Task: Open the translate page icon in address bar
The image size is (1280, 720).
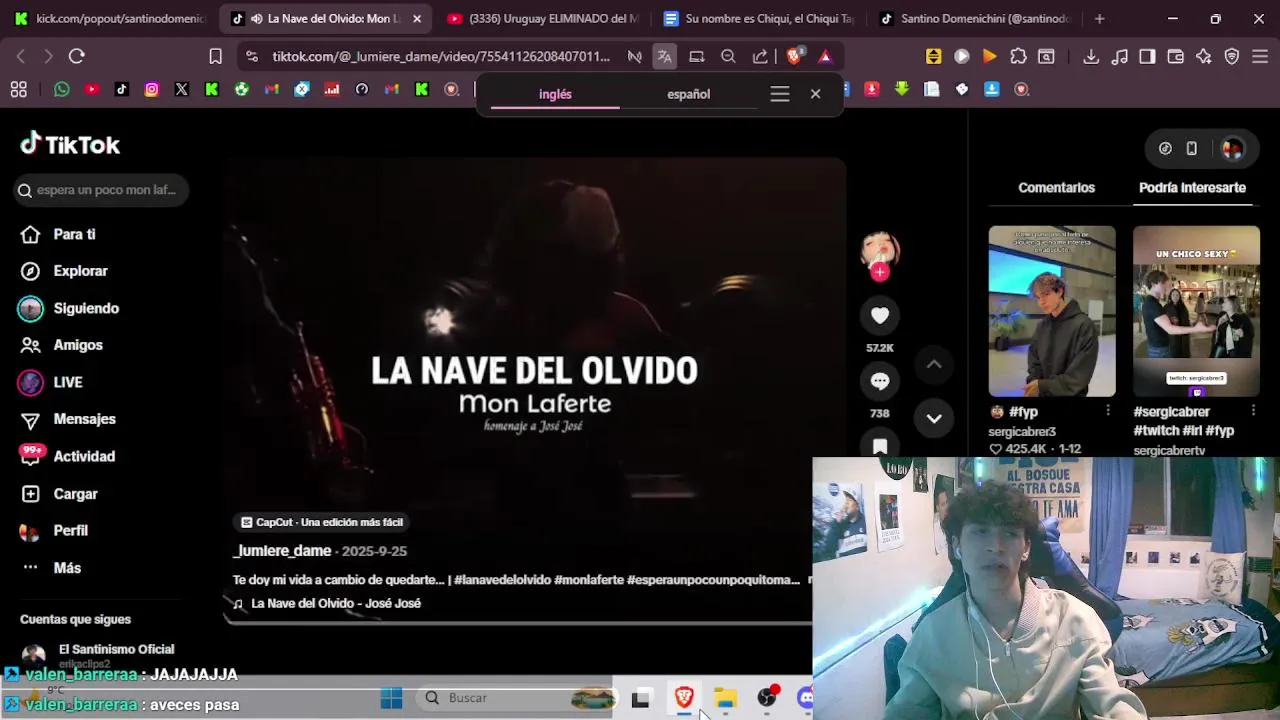Action: pos(664,56)
